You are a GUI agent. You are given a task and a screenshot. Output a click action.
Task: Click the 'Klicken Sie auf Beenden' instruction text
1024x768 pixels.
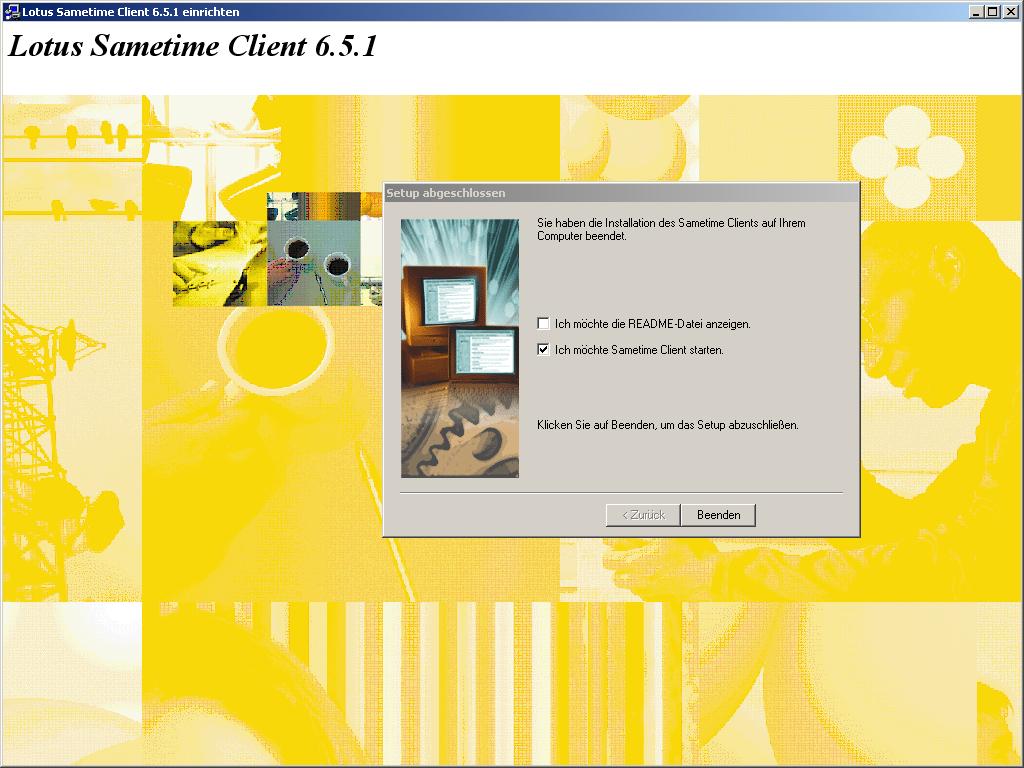point(667,425)
